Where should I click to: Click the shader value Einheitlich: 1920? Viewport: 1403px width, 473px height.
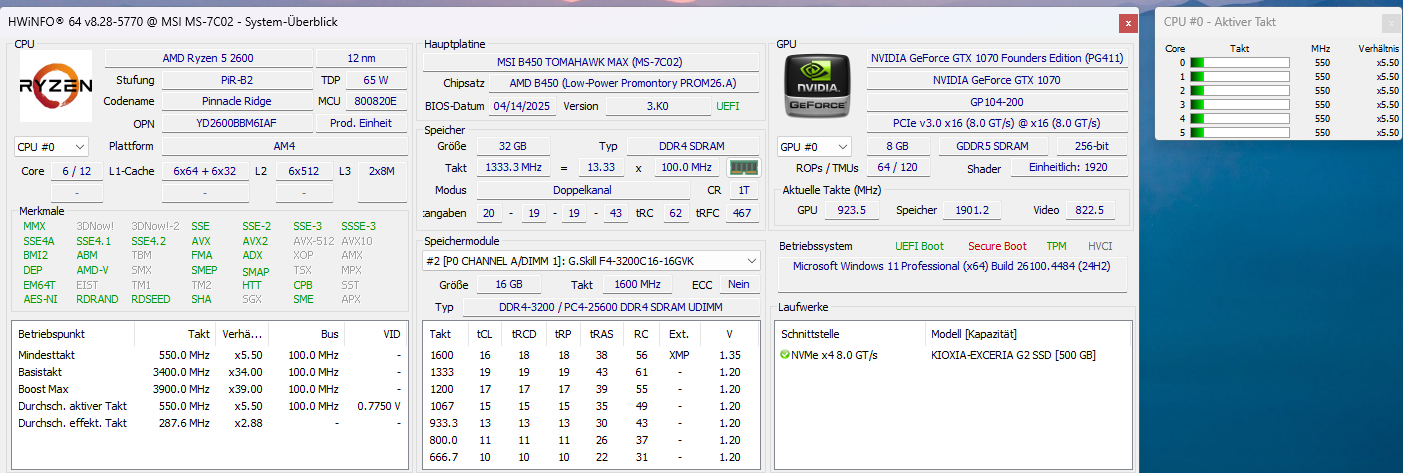click(1067, 168)
